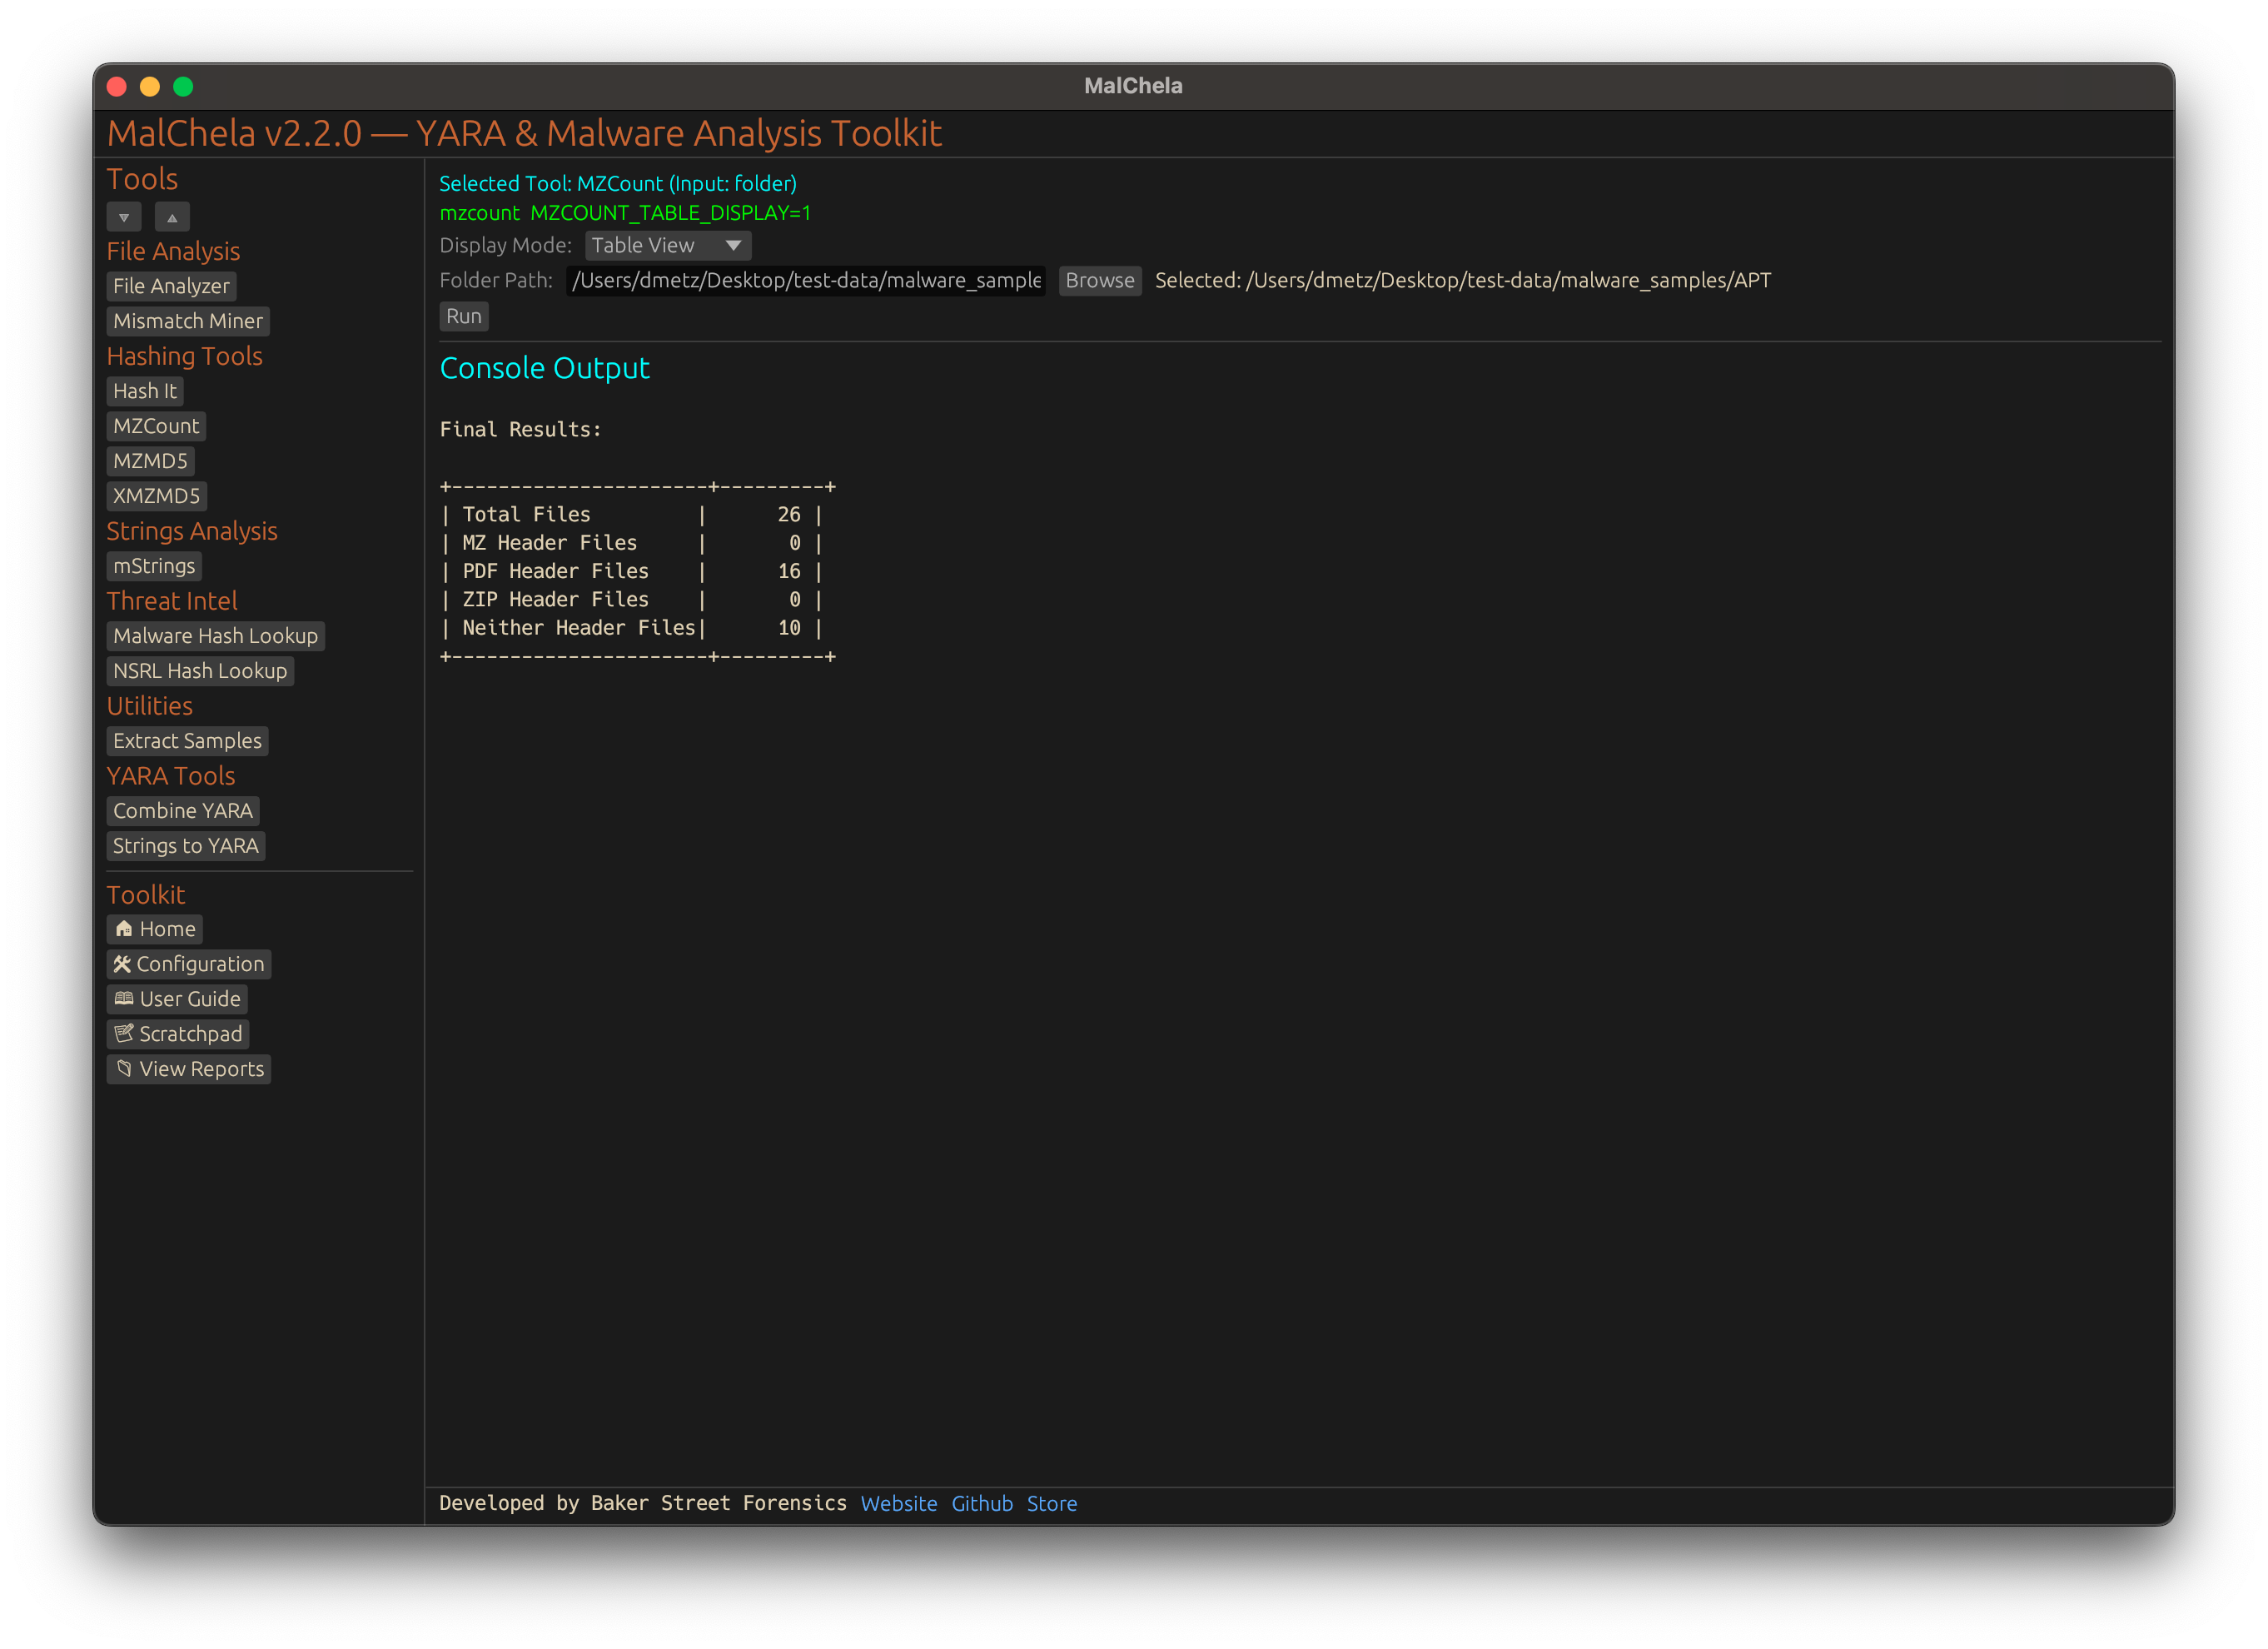Click the MZ Header Files row
This screenshot has height=1649, width=2268.
[631, 543]
